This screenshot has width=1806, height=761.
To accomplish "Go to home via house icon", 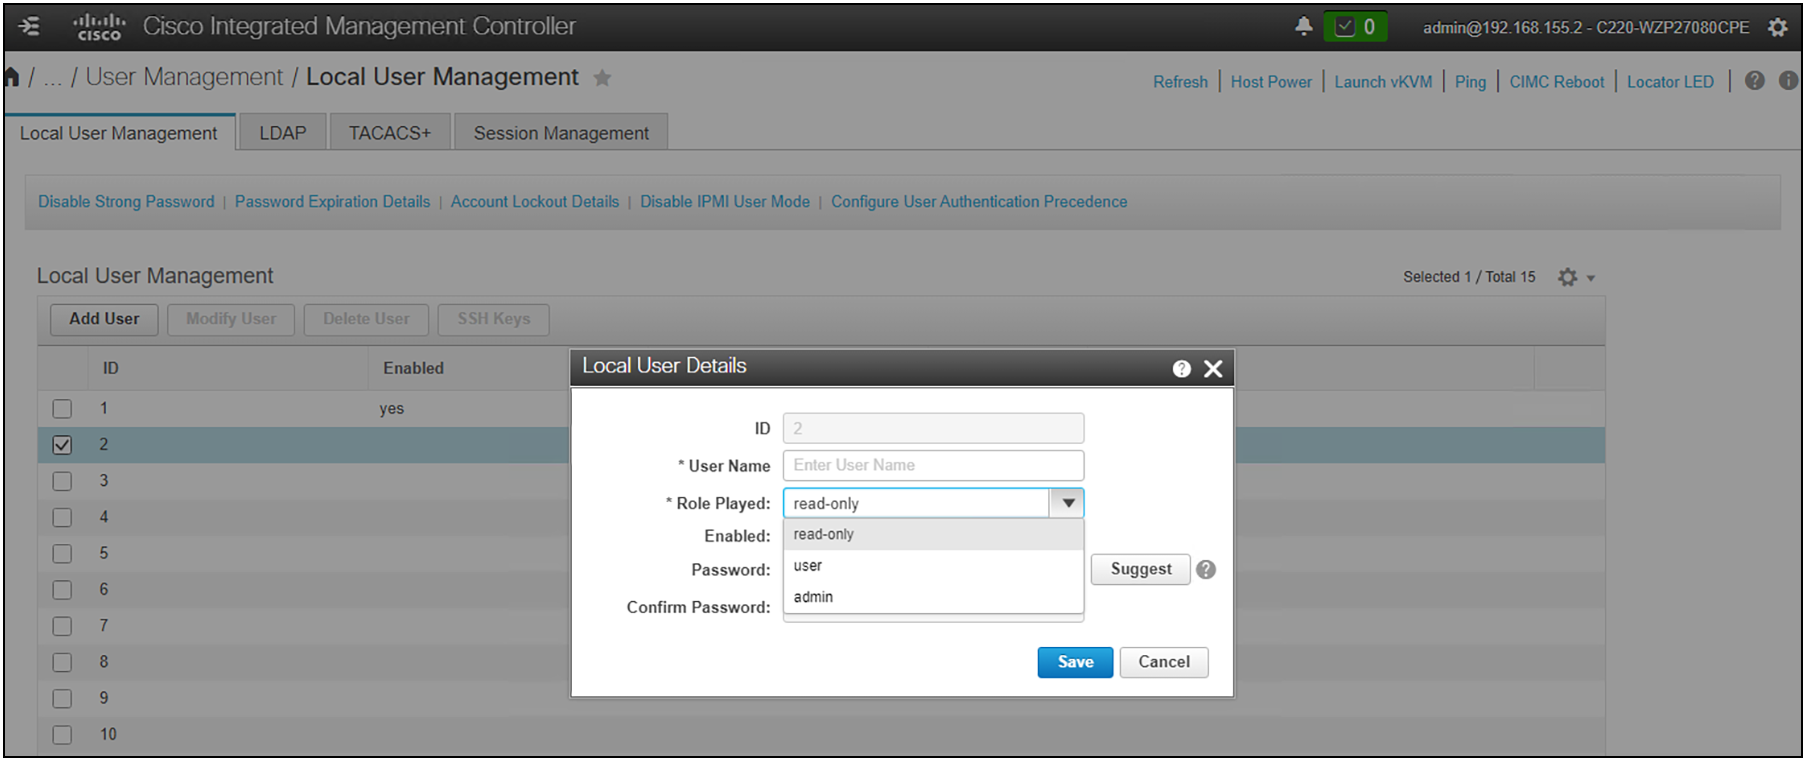I will [x=12, y=77].
